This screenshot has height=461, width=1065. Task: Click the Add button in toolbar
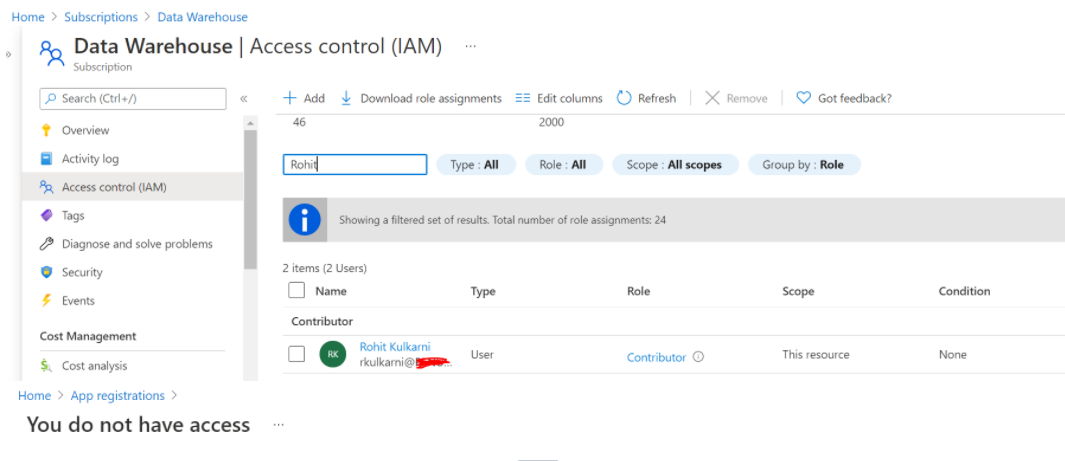(304, 98)
